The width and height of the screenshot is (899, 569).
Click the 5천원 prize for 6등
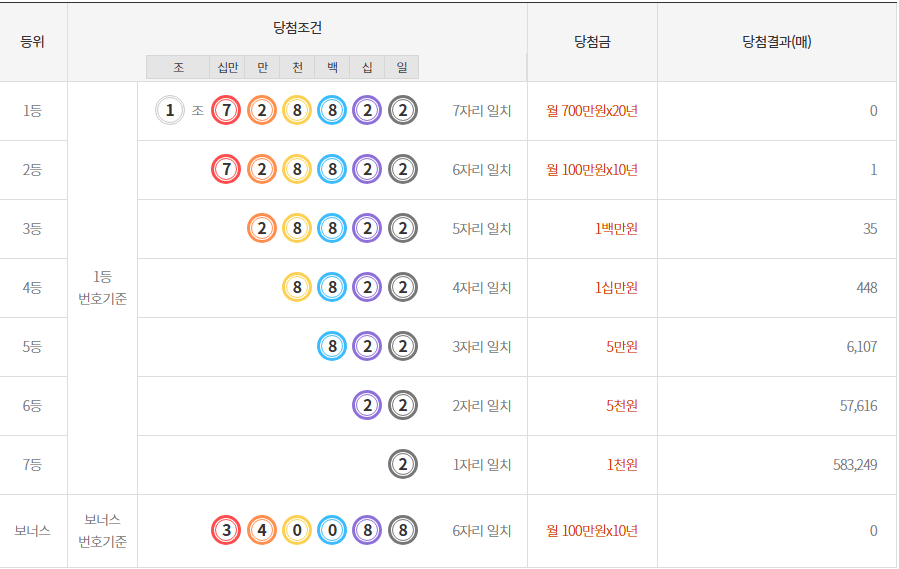point(621,406)
